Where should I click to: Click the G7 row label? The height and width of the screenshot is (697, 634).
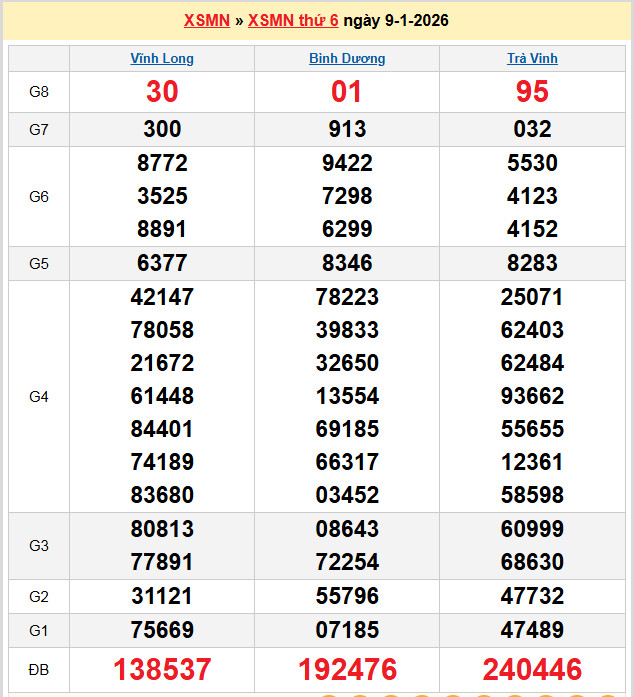point(39,129)
